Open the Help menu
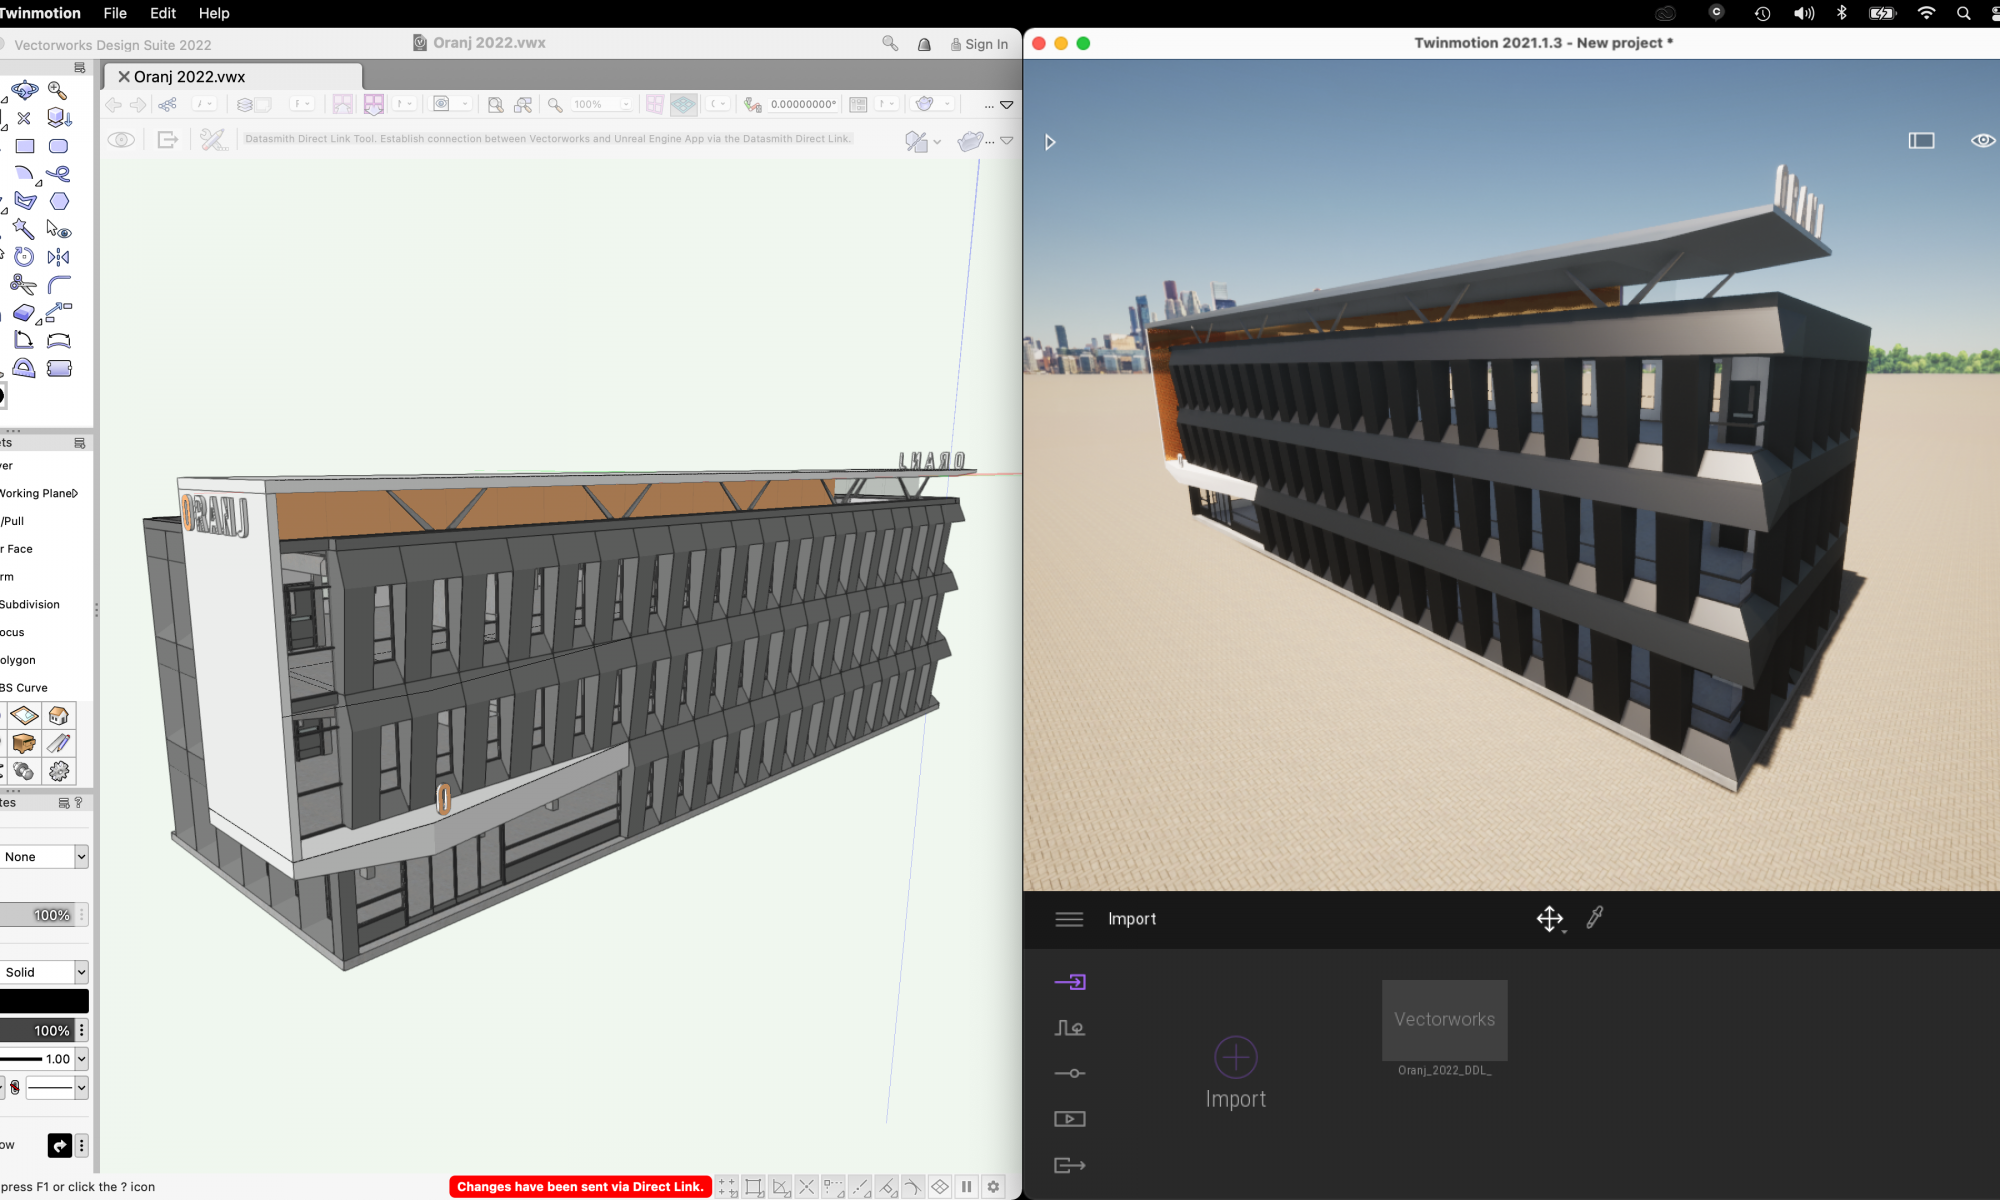The width and height of the screenshot is (2000, 1200). [x=214, y=13]
